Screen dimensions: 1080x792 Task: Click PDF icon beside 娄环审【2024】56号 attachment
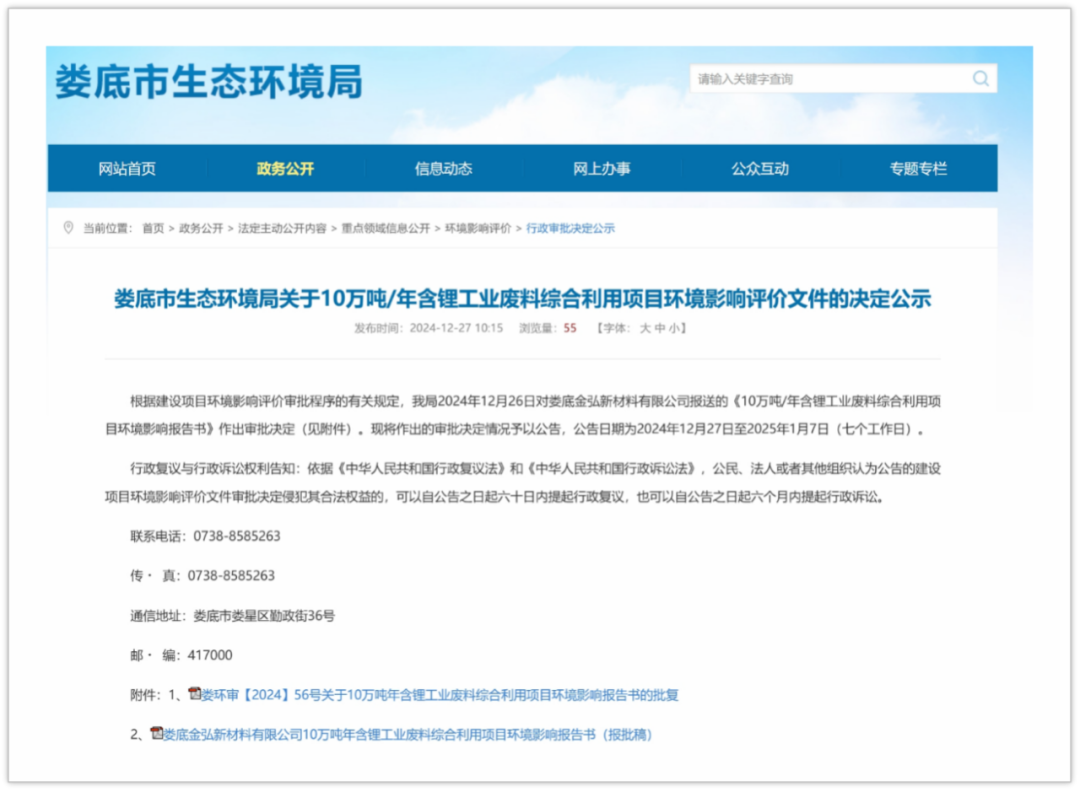(x=195, y=694)
